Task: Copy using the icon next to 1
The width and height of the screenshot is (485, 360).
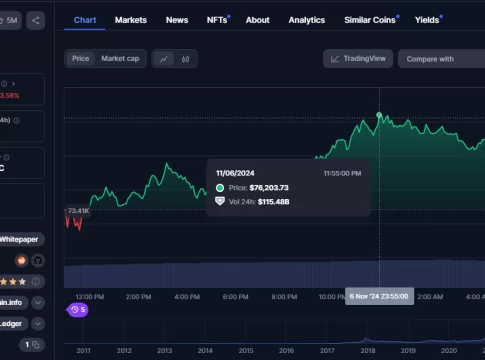Action: (x=36, y=345)
